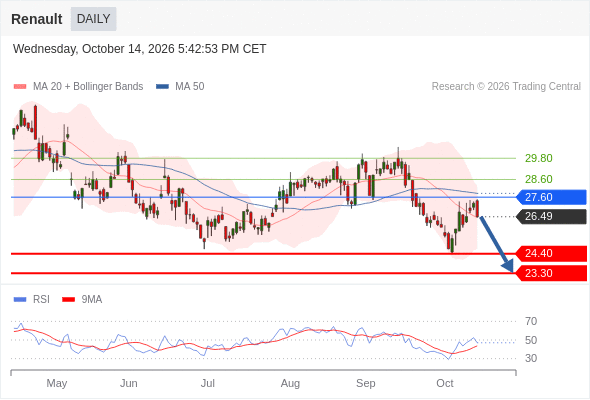Viewport: 590px width, 400px height.
Task: Click the Oct label on time axis
Action: coord(445,383)
